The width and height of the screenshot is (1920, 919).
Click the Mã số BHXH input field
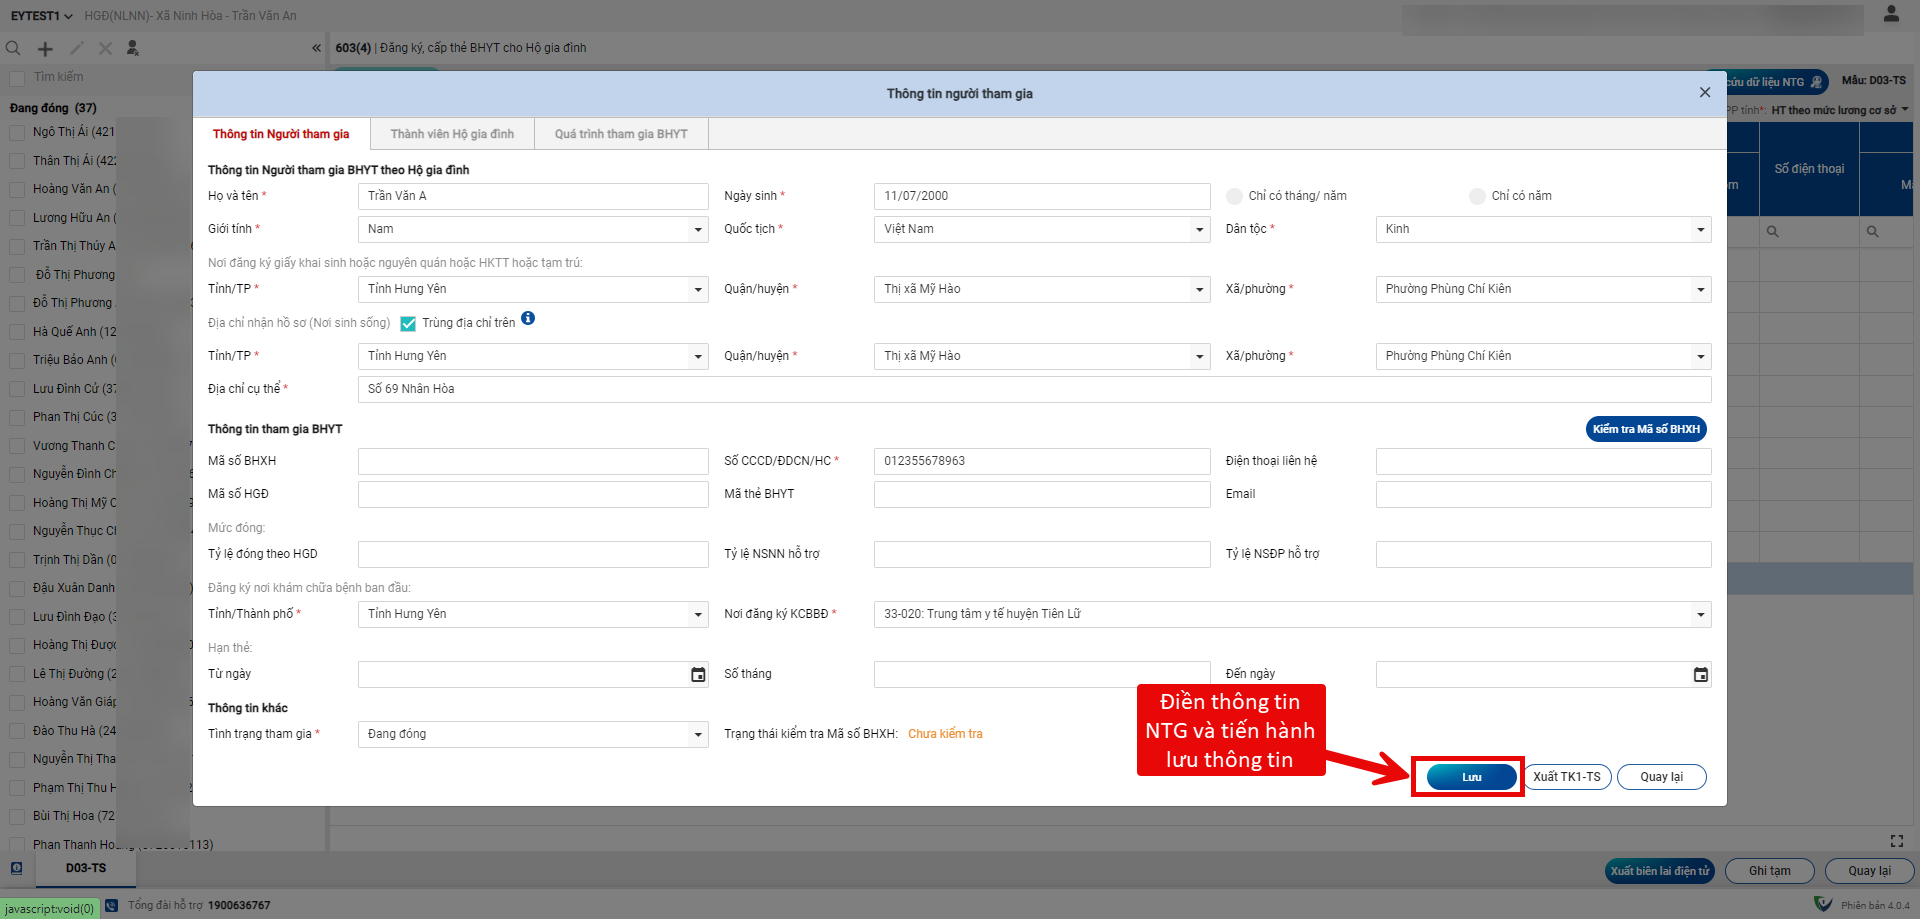(x=533, y=461)
